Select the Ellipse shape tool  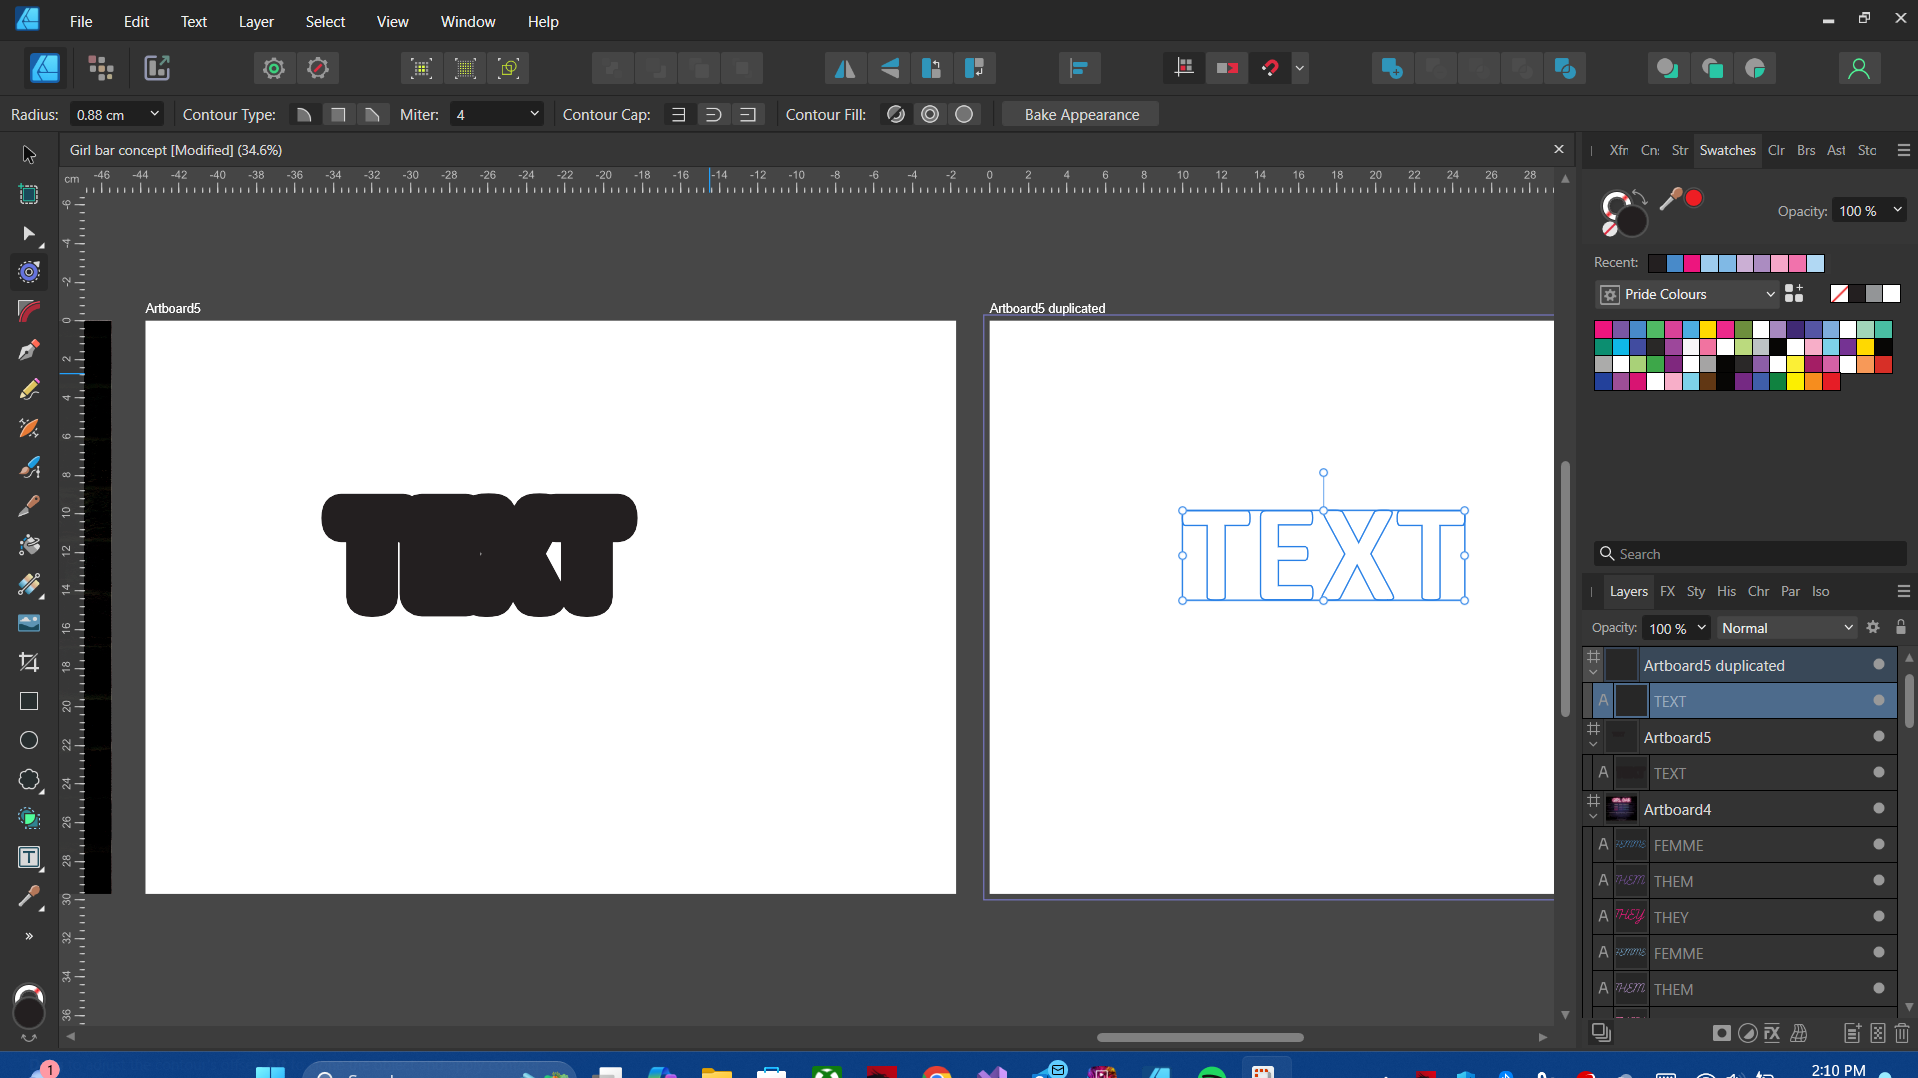click(29, 740)
